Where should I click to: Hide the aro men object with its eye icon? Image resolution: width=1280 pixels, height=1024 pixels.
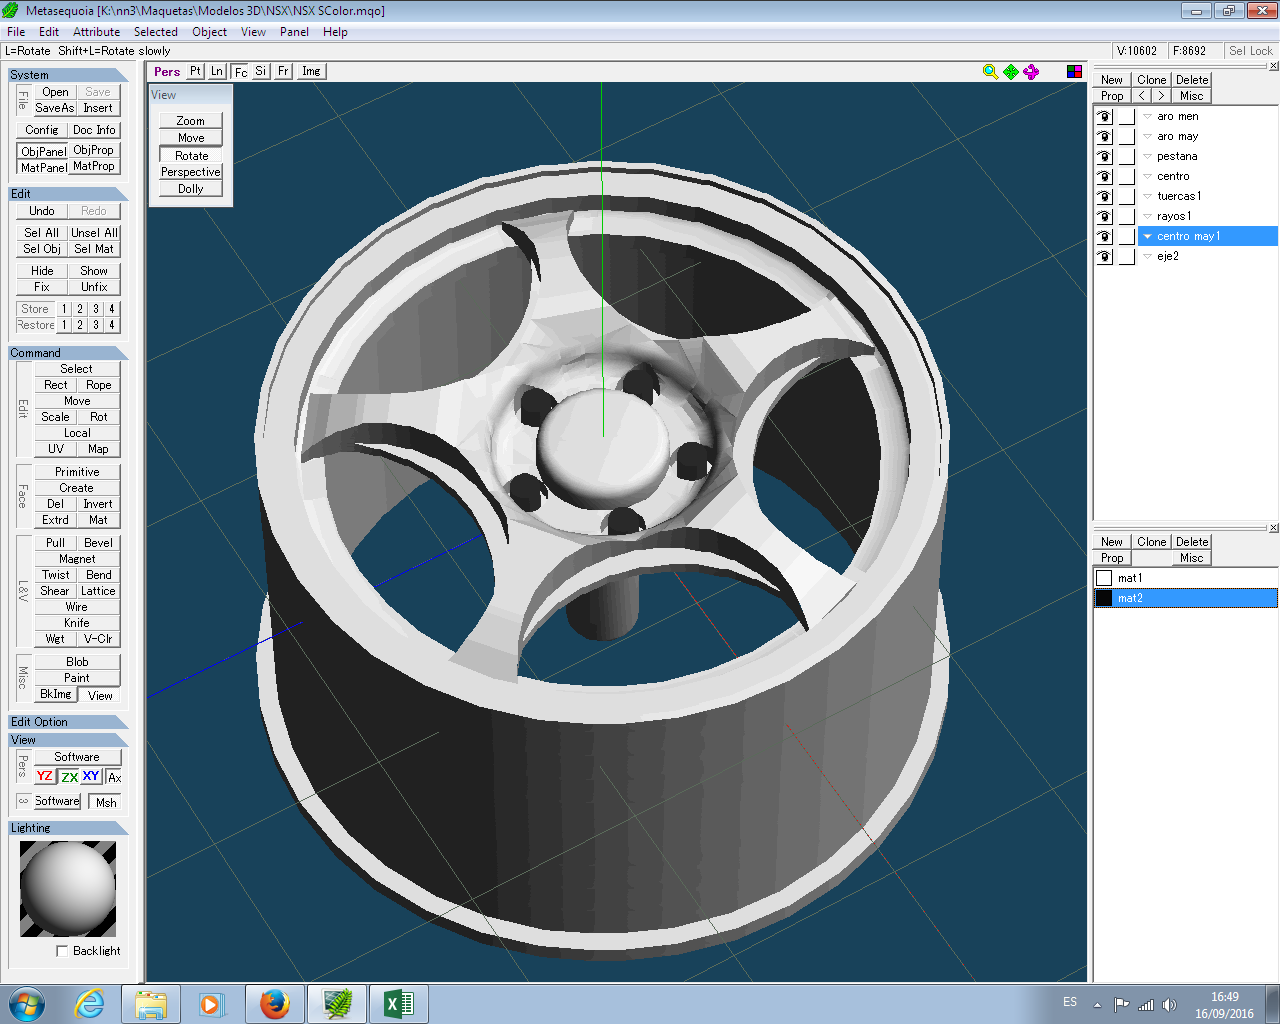[x=1104, y=116]
